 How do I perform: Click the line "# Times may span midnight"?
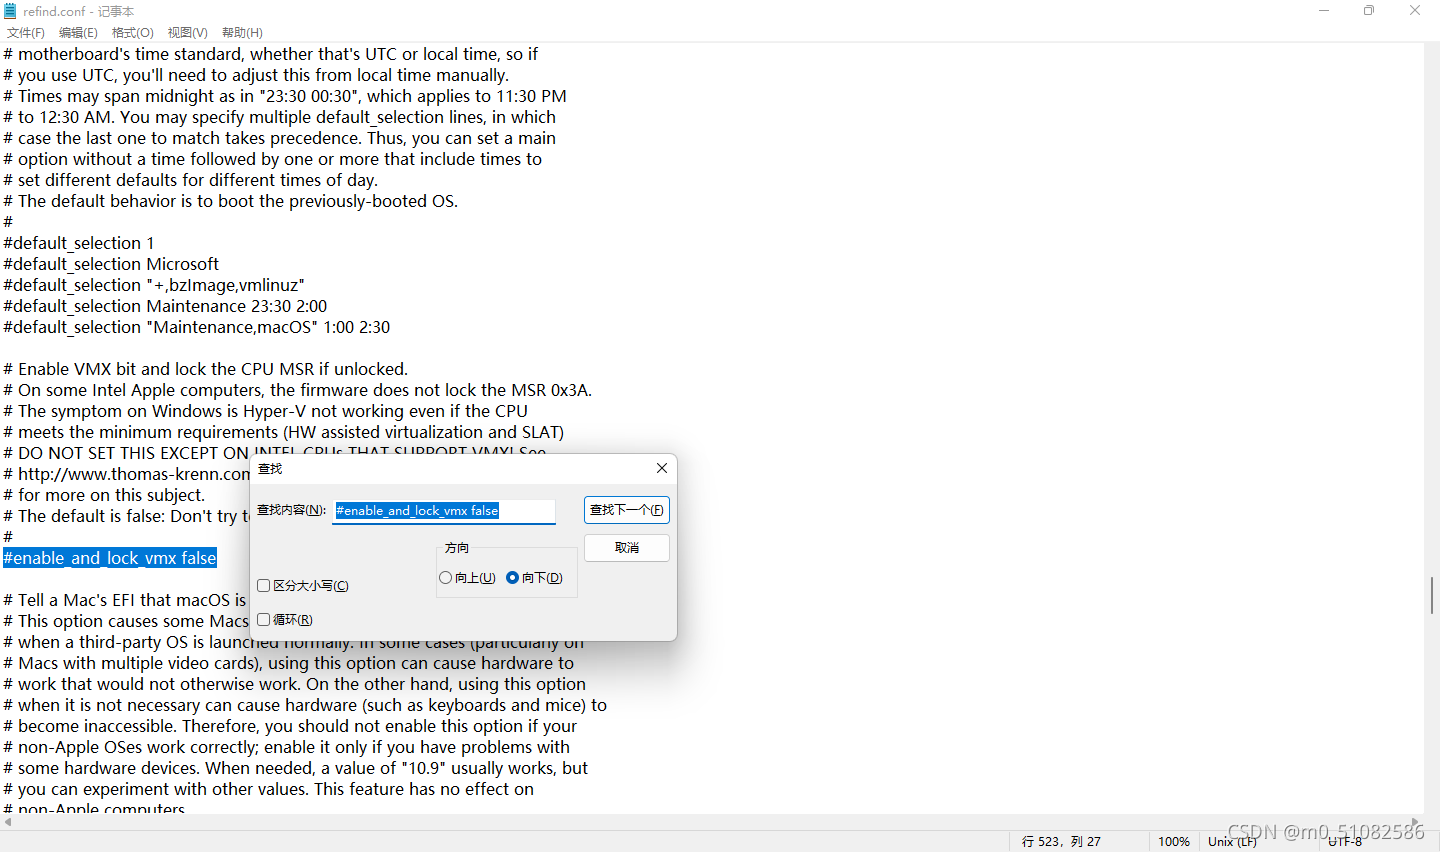tap(285, 96)
